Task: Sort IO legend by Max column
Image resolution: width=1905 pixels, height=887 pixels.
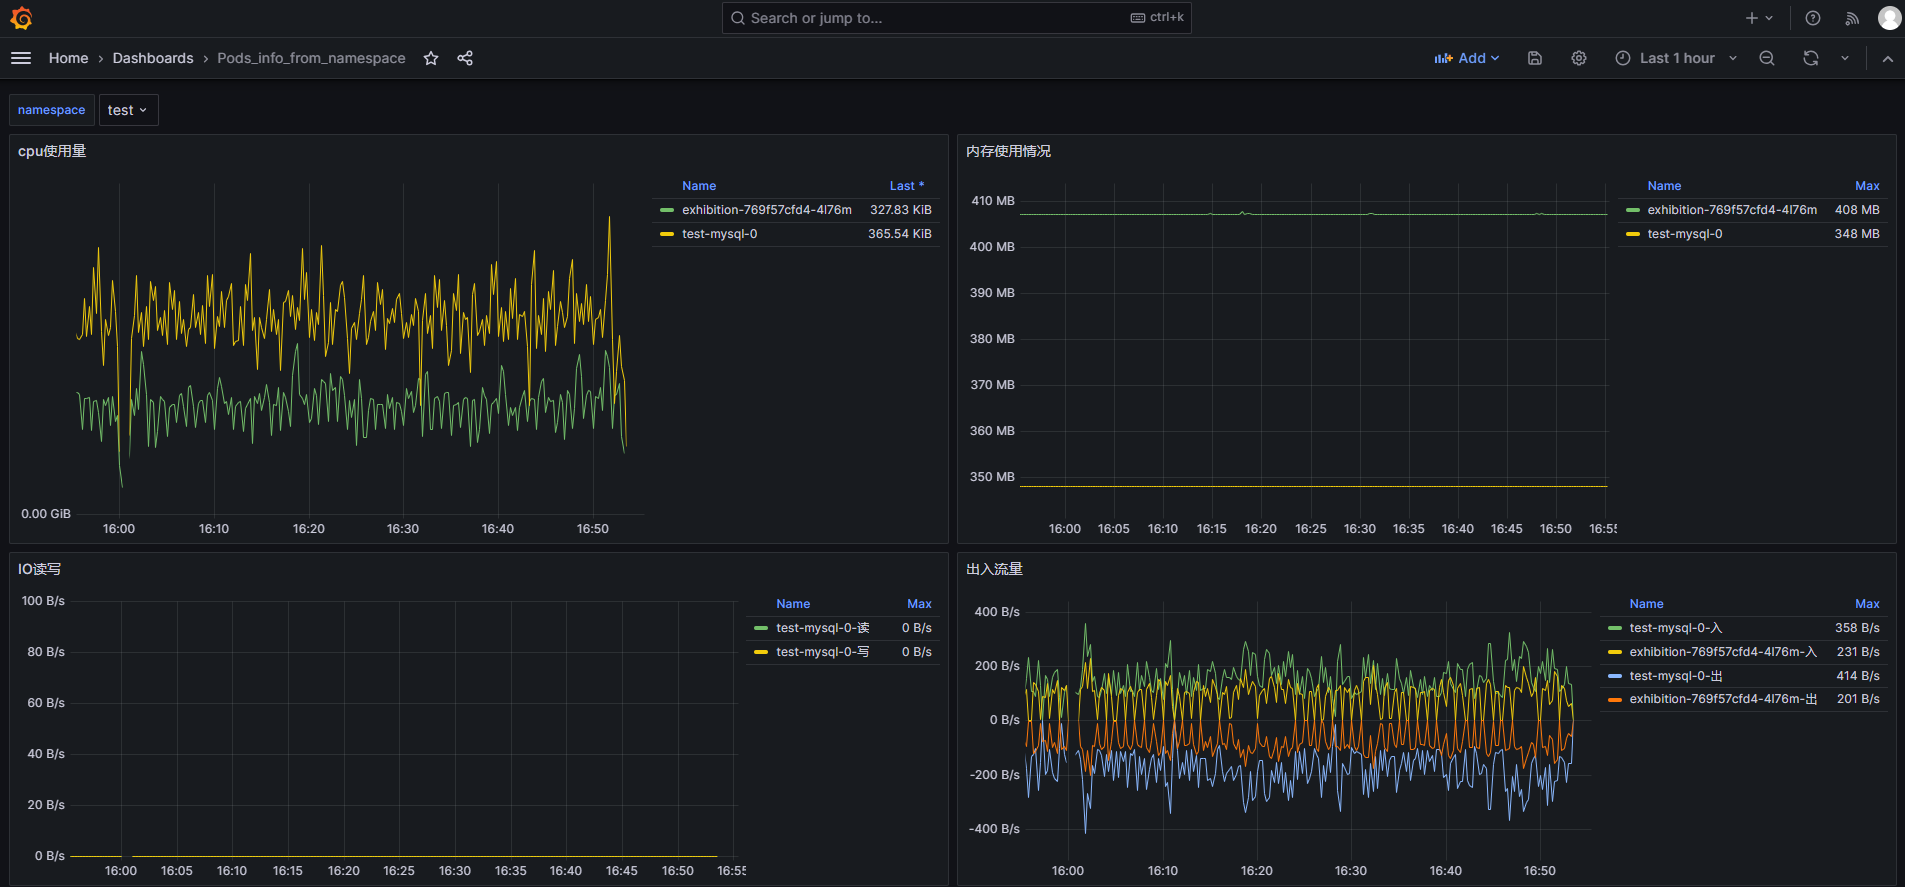Action: [x=919, y=604]
